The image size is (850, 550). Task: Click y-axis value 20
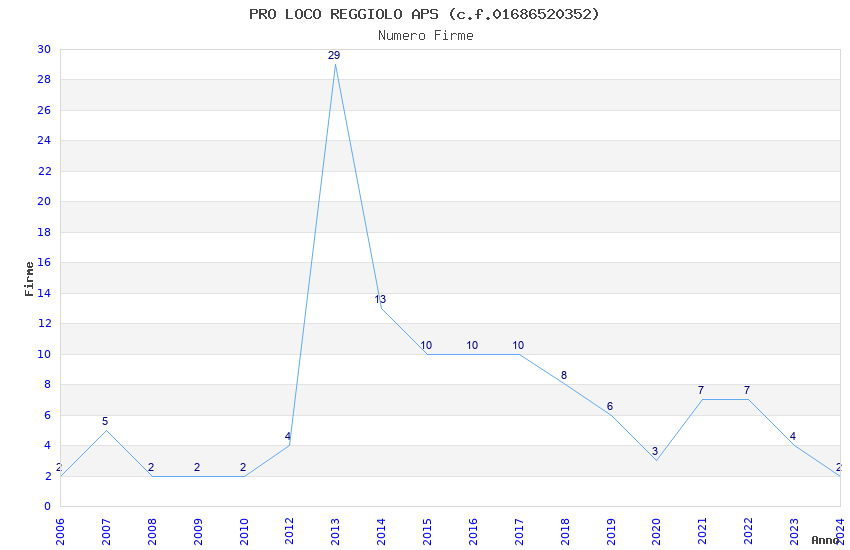click(x=44, y=202)
